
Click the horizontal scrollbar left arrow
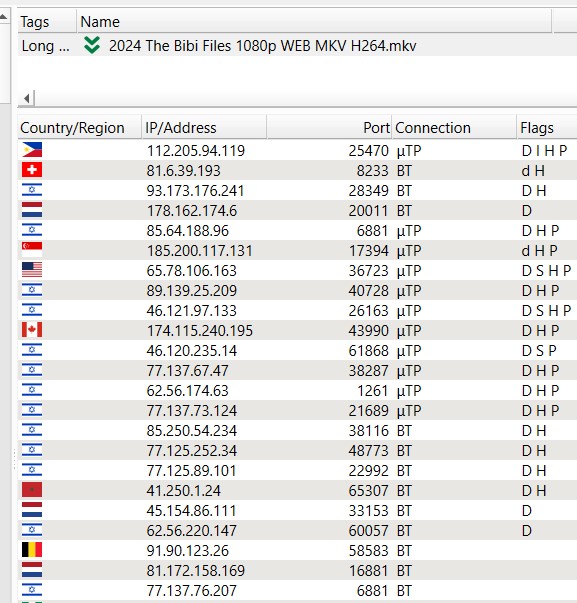click(26, 98)
